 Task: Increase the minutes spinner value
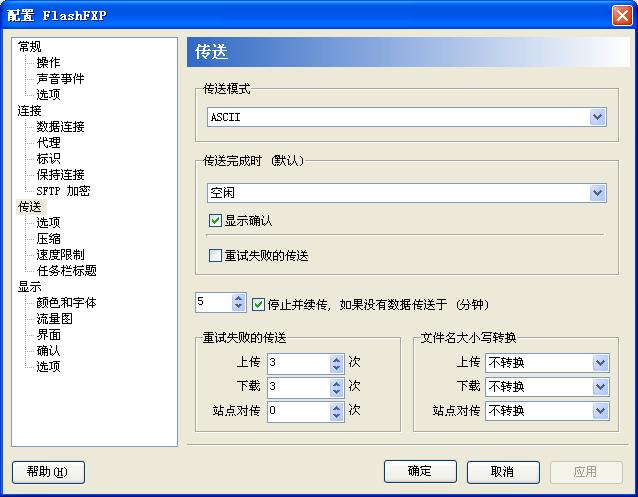click(x=238, y=299)
